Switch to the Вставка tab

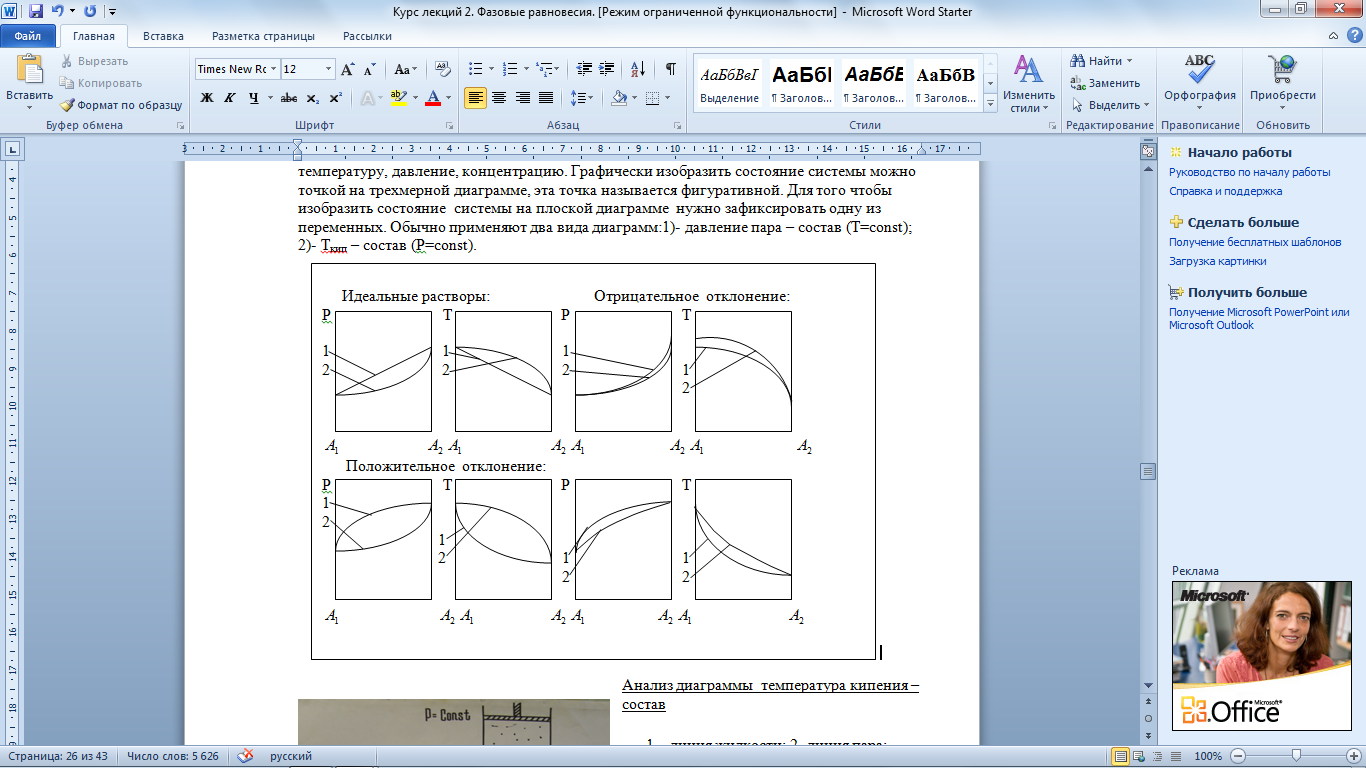click(163, 36)
